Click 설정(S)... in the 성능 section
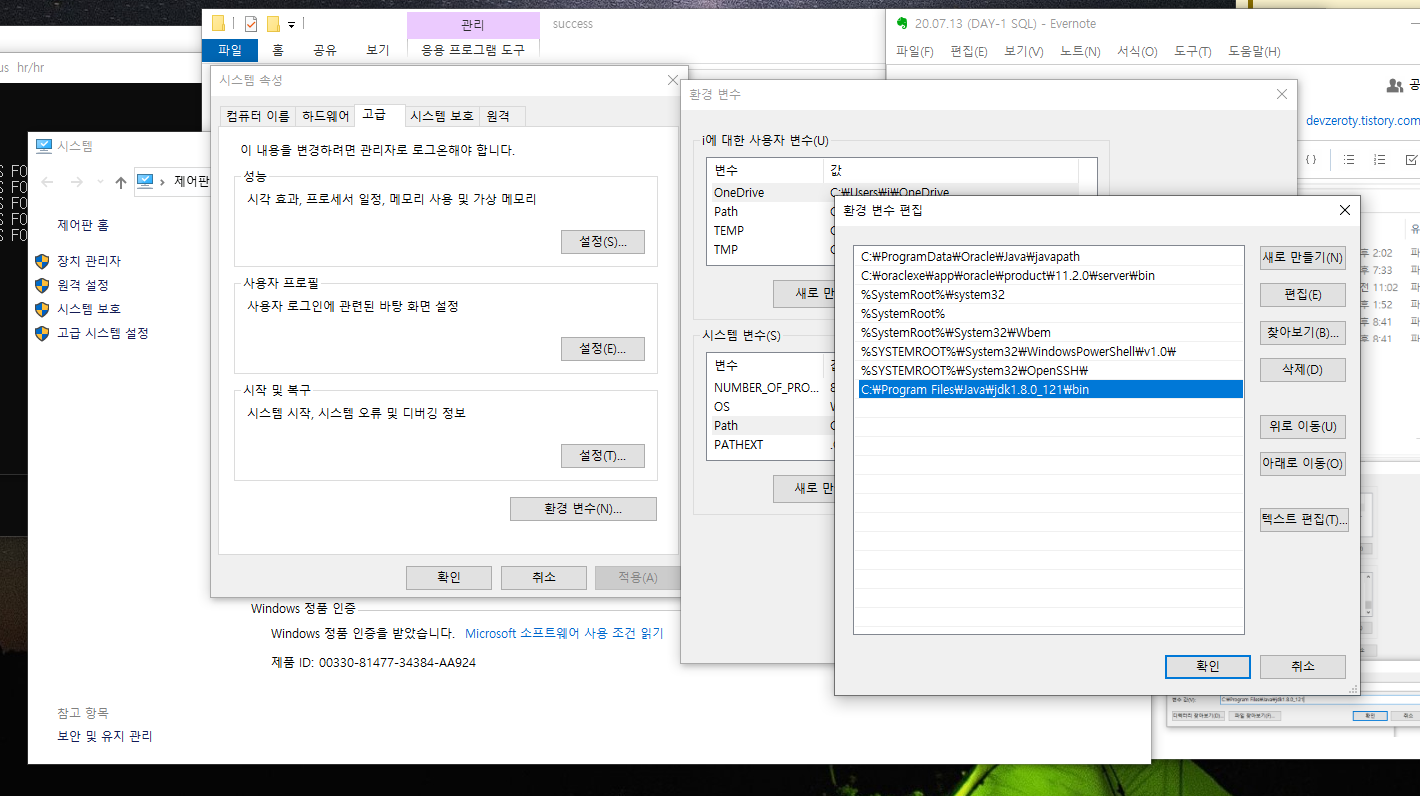 pyautogui.click(x=603, y=242)
